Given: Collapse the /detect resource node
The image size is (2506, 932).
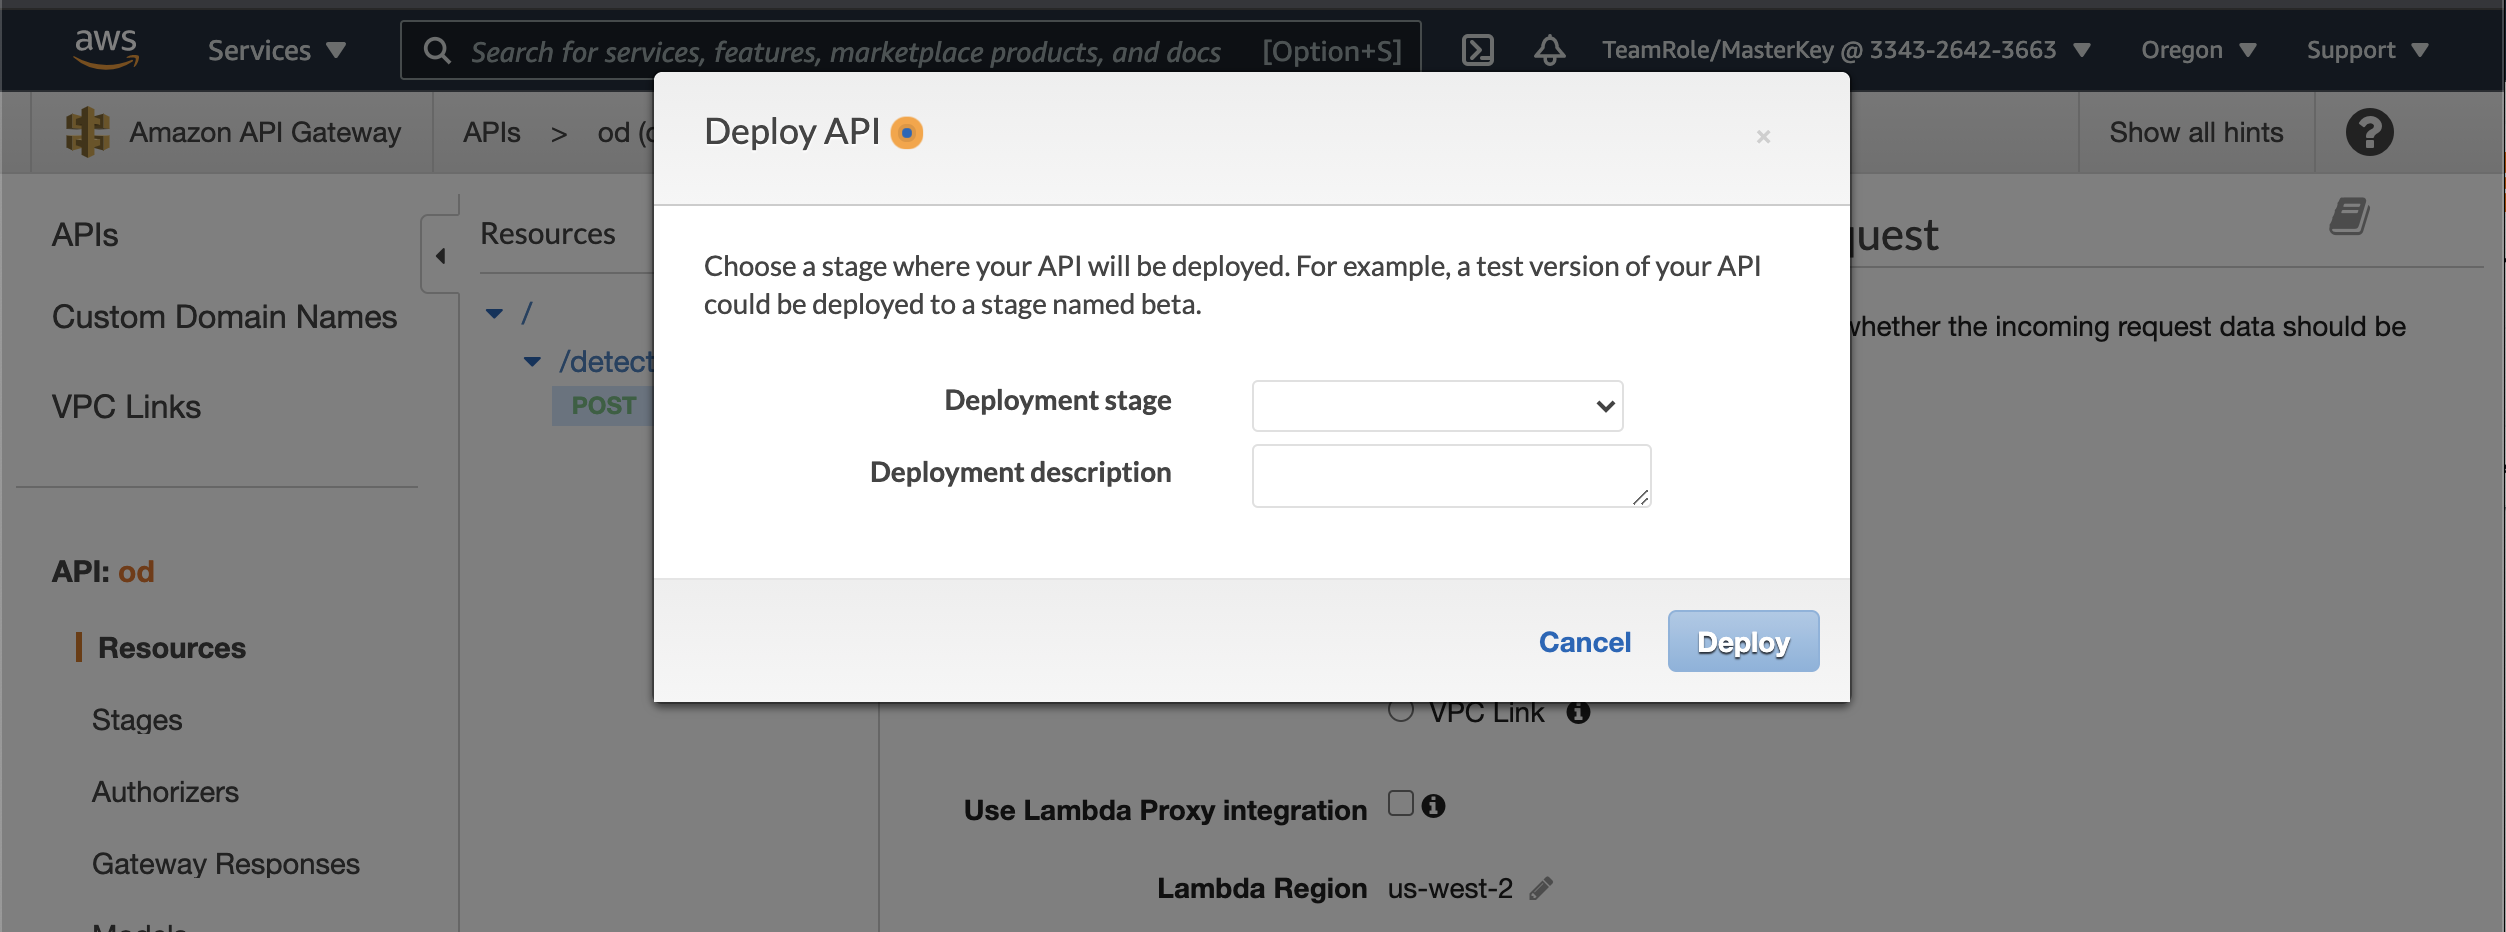Looking at the screenshot, I should (x=532, y=361).
